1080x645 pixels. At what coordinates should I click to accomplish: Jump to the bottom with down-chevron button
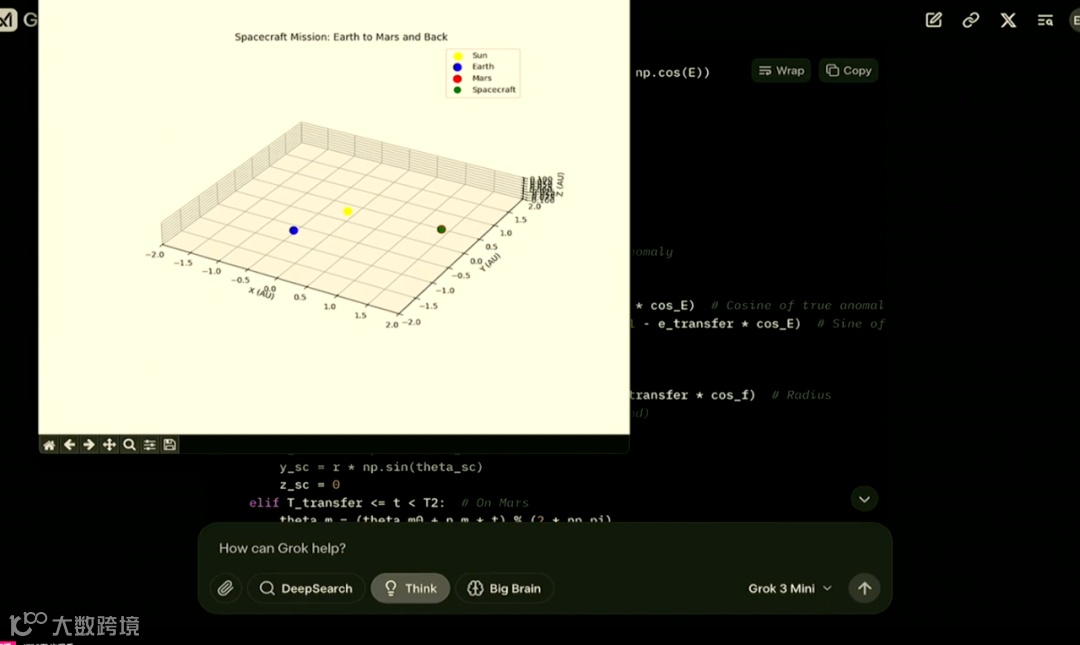pyautogui.click(x=864, y=499)
